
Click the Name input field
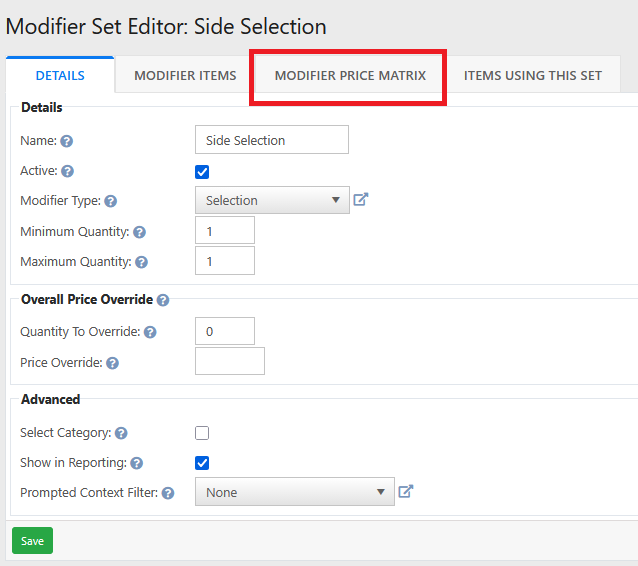(x=272, y=140)
